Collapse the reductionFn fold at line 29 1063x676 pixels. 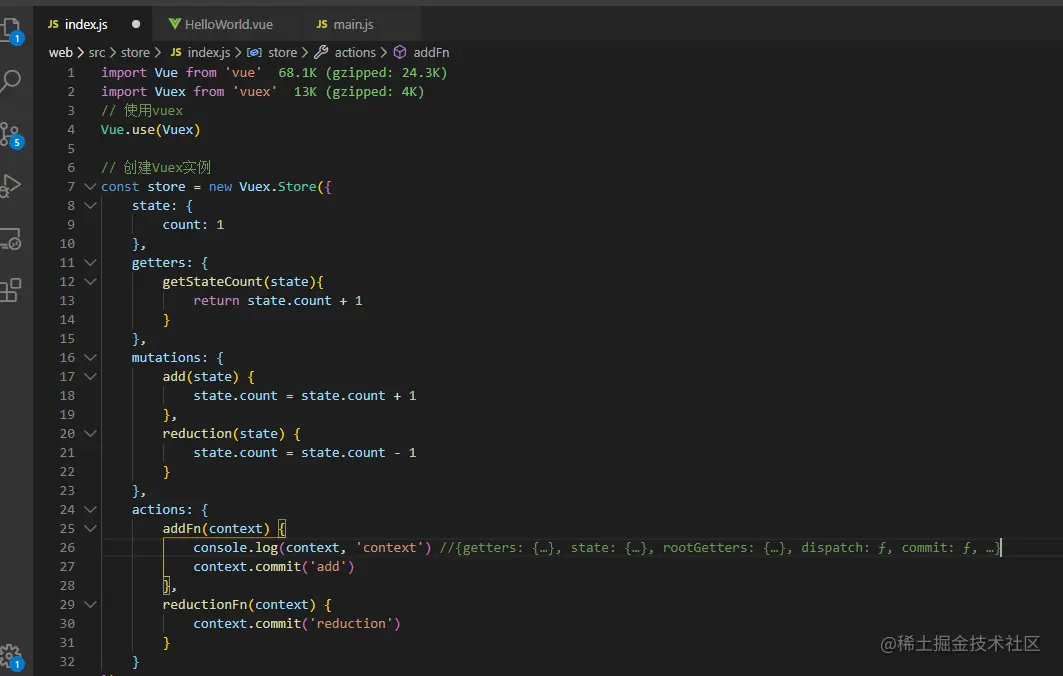89,603
